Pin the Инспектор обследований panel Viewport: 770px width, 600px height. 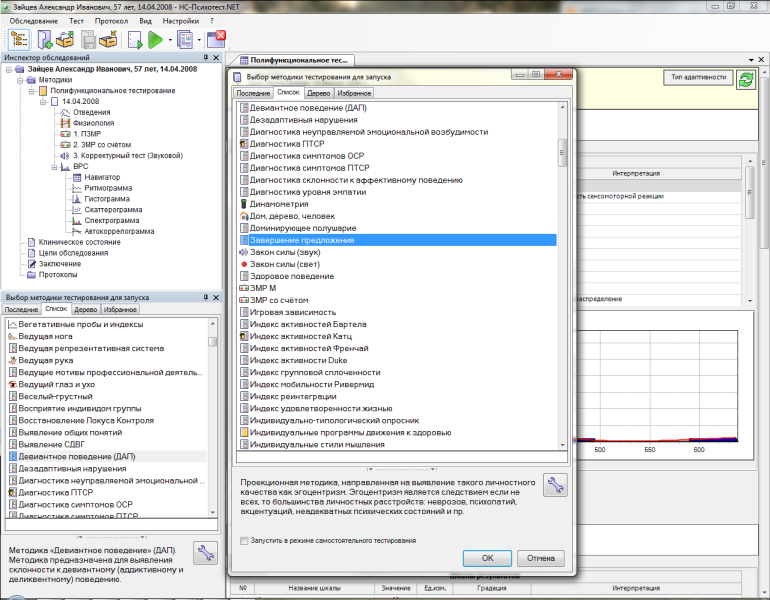click(x=206, y=58)
